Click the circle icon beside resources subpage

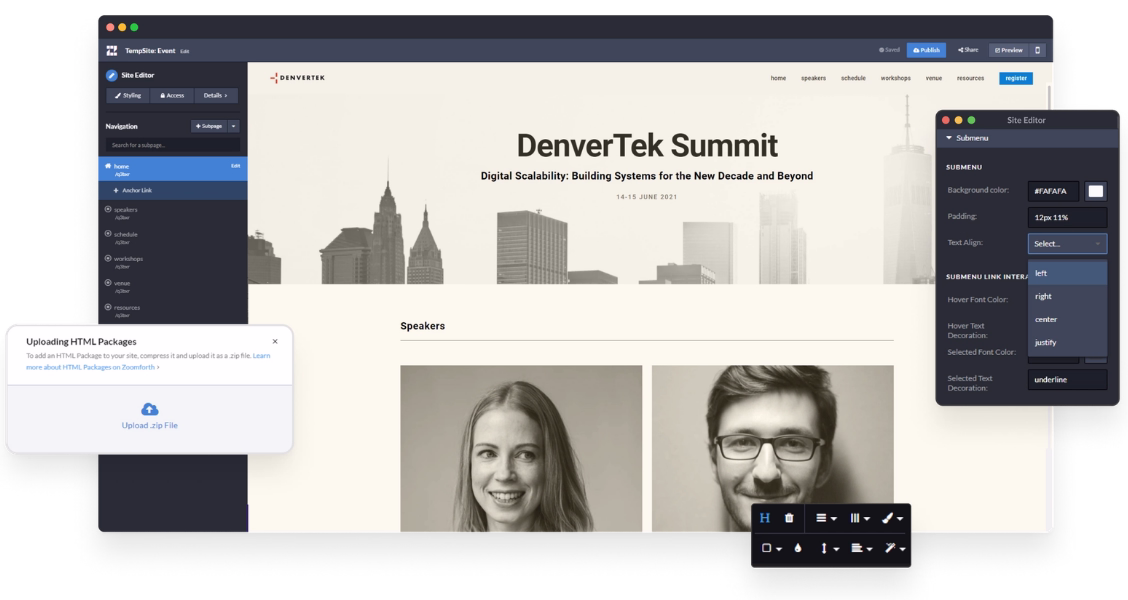[x=108, y=307]
